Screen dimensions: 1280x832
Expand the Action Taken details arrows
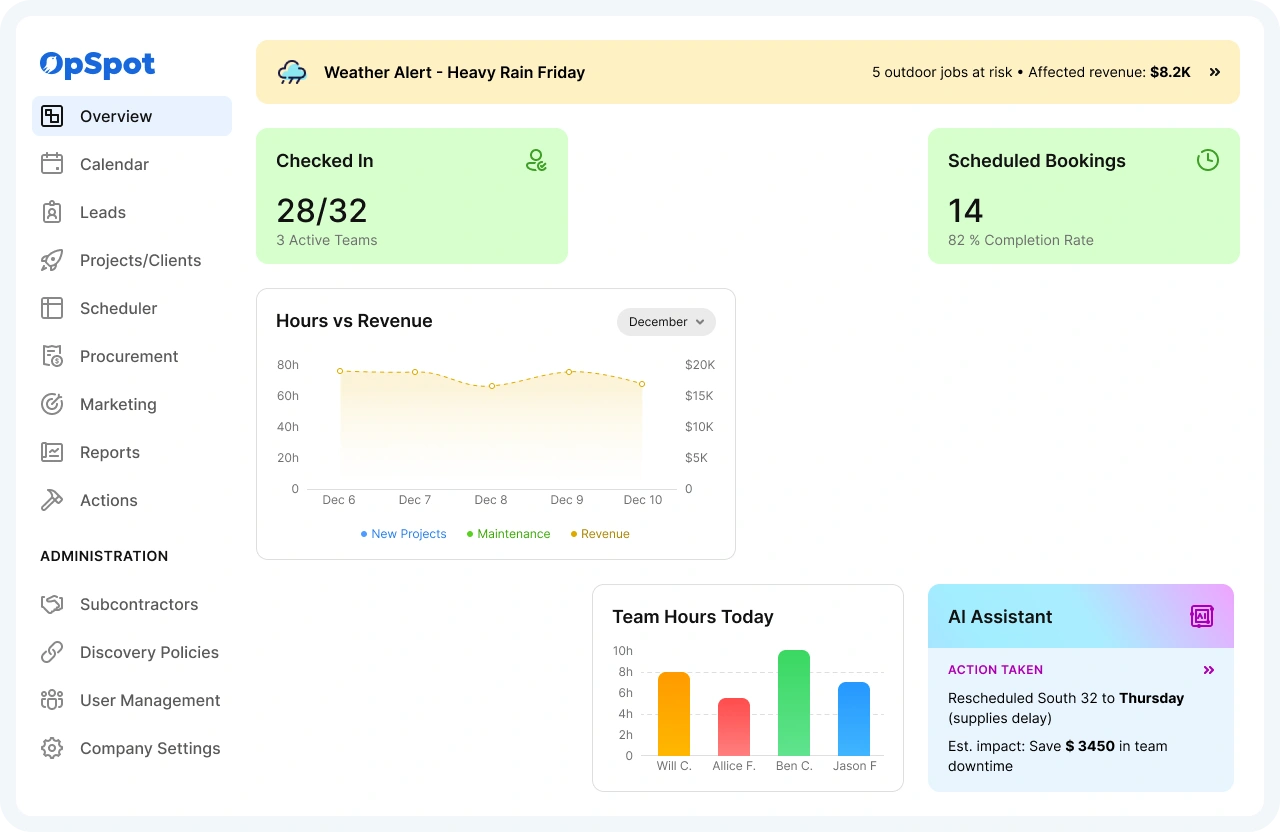click(1209, 670)
